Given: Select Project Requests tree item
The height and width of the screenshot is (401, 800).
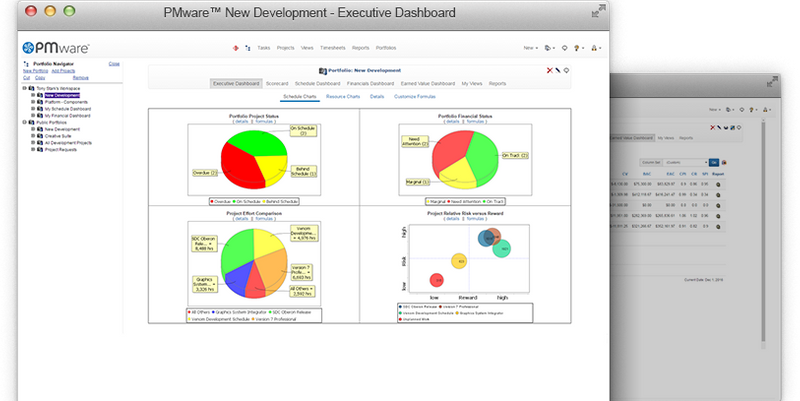Looking at the screenshot, I should click(61, 149).
